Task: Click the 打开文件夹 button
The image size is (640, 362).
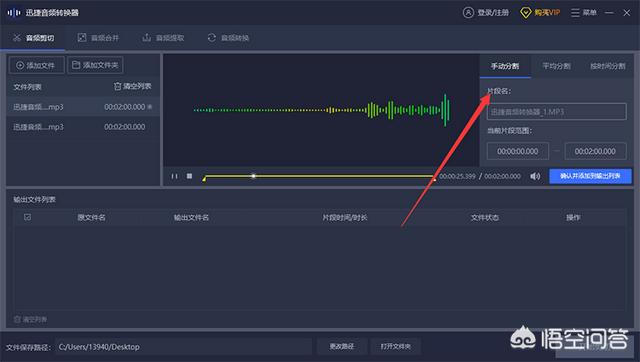Action: (x=396, y=346)
